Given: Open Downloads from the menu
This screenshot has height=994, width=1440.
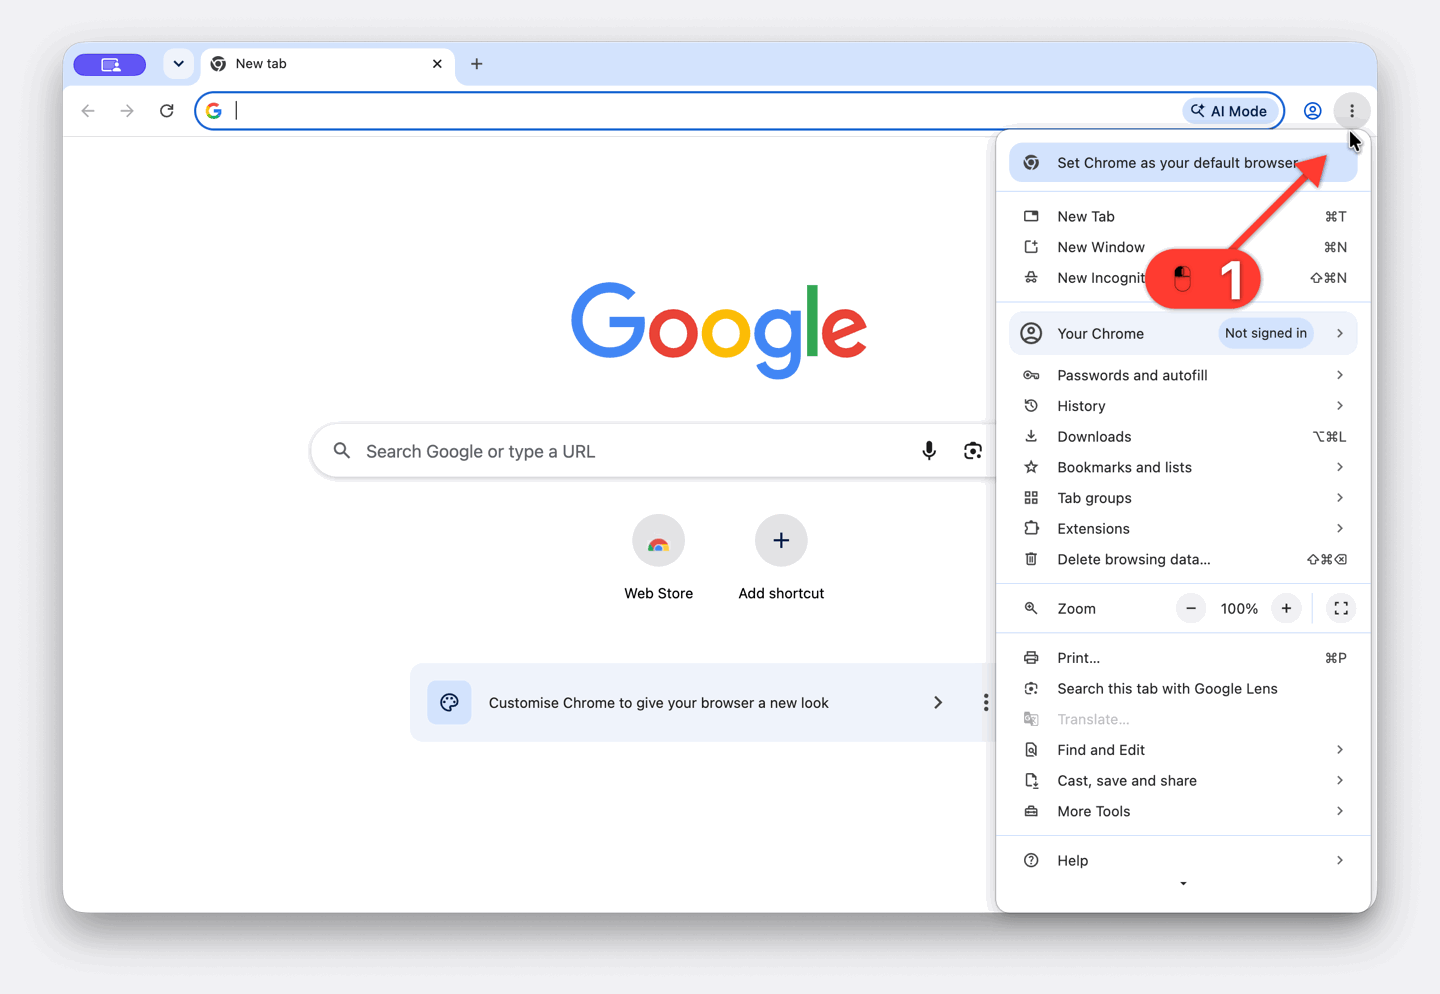Looking at the screenshot, I should [x=1183, y=436].
